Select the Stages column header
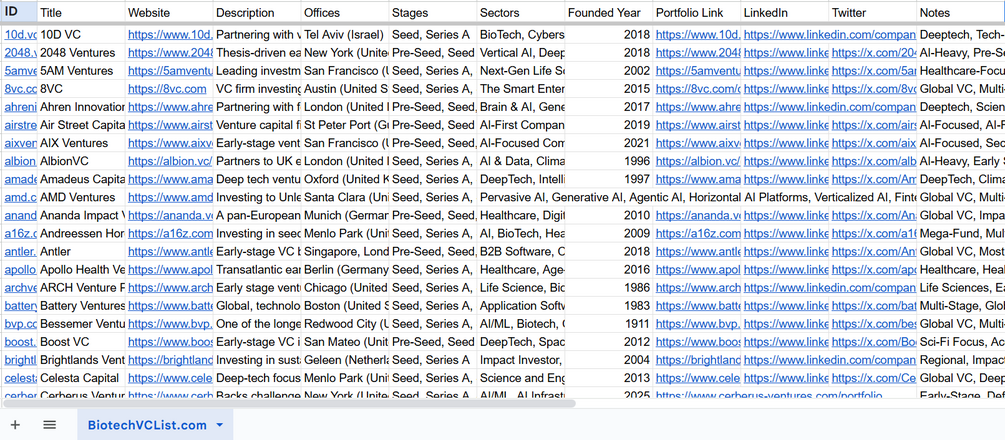 tap(433, 12)
